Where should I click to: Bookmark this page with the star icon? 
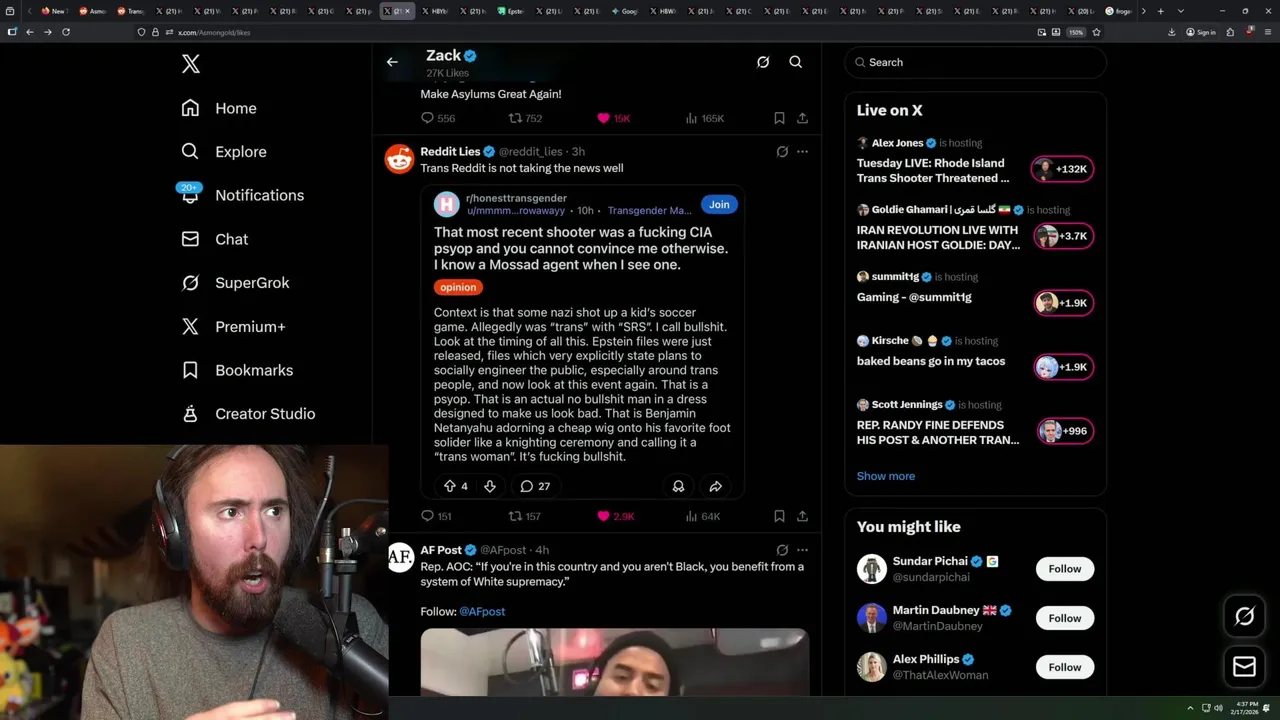[1096, 32]
